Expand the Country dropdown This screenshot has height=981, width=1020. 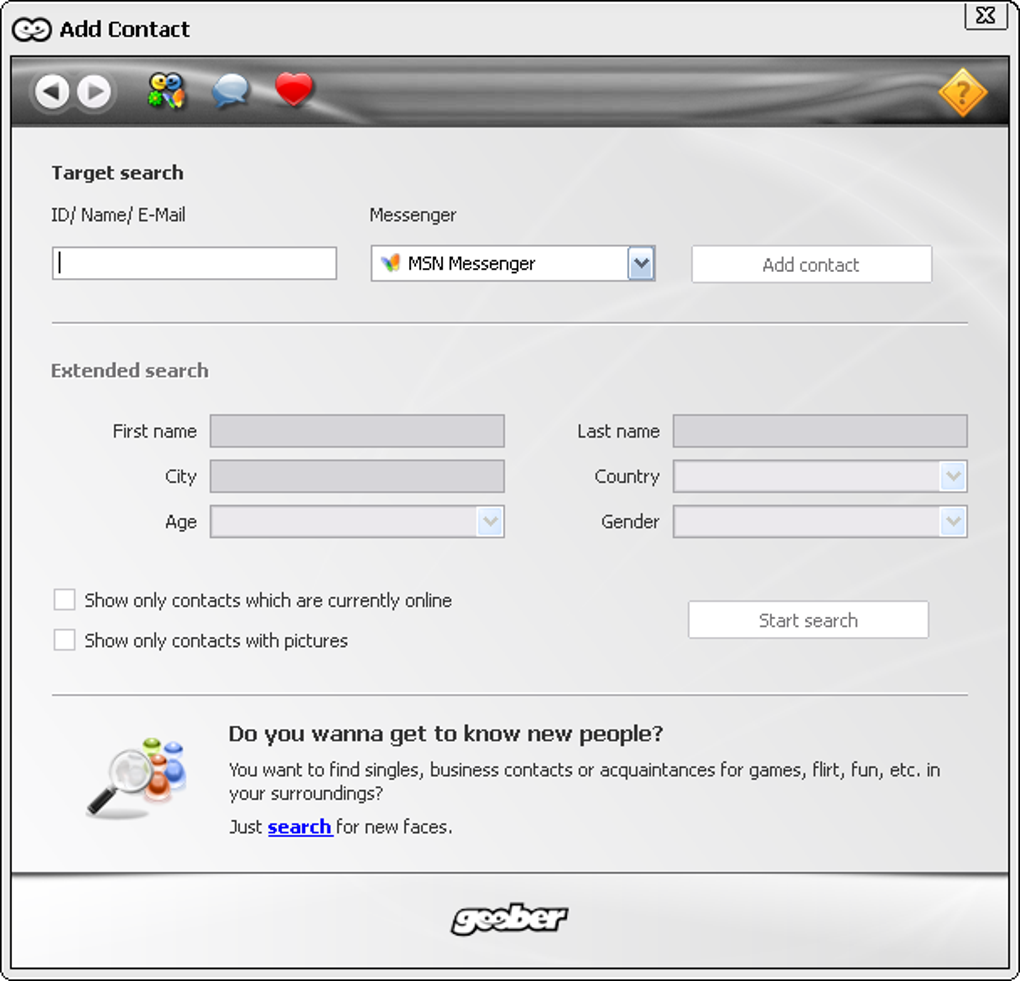[x=954, y=476]
